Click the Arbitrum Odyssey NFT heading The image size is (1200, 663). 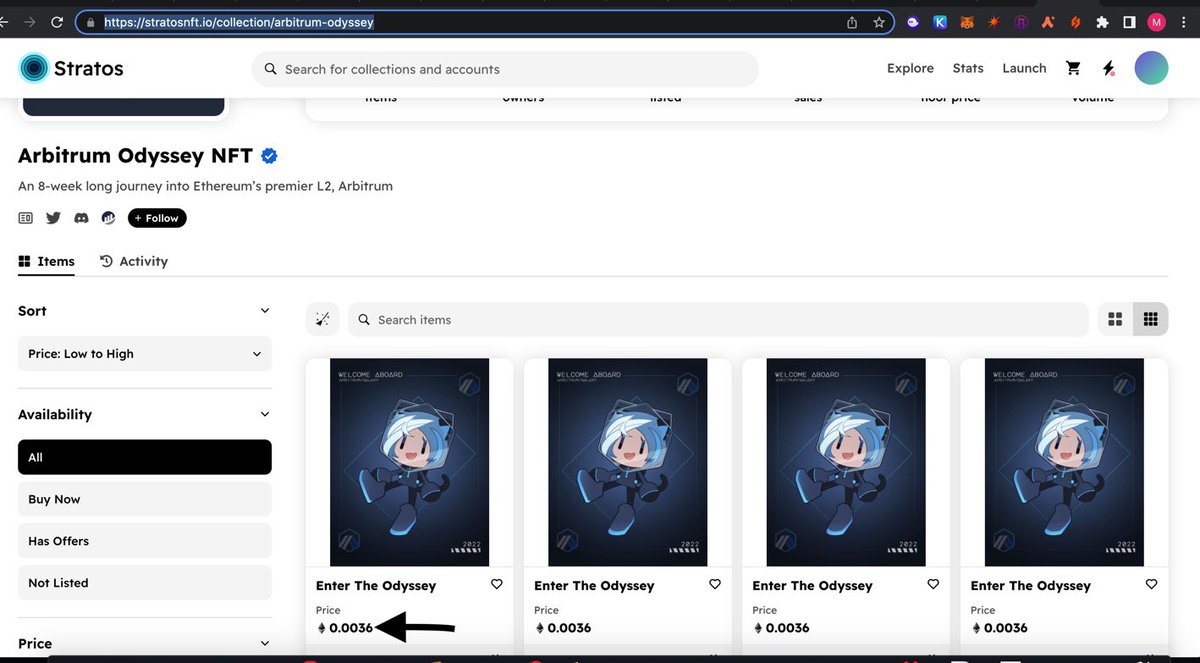(x=135, y=156)
